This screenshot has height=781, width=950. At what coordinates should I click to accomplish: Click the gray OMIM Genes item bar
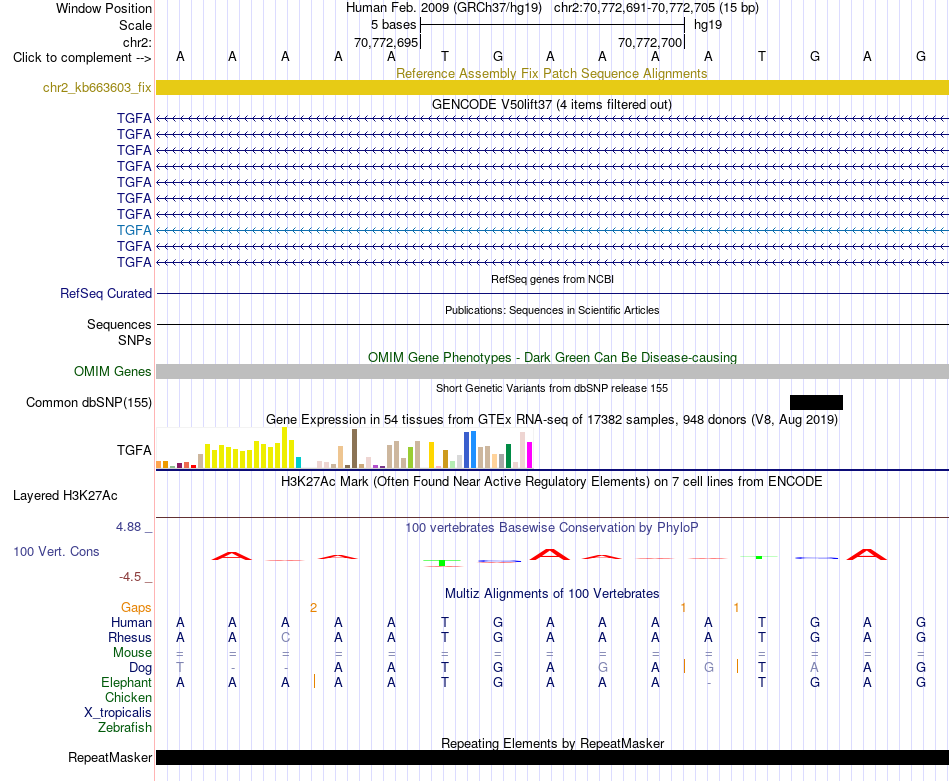pos(552,371)
